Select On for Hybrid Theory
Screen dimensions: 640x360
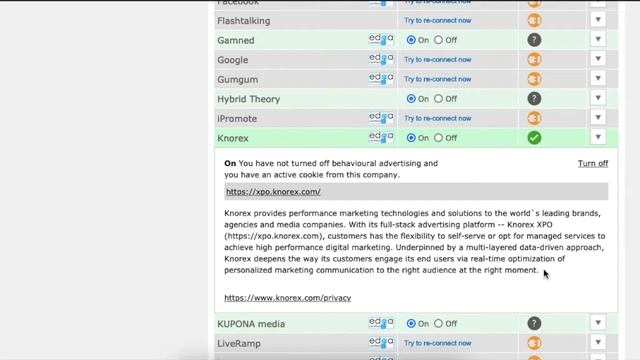click(x=411, y=99)
